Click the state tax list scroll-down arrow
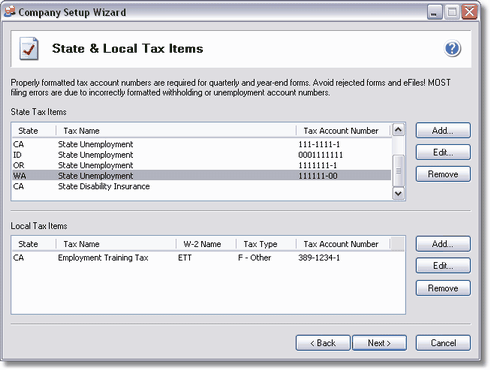 click(398, 193)
